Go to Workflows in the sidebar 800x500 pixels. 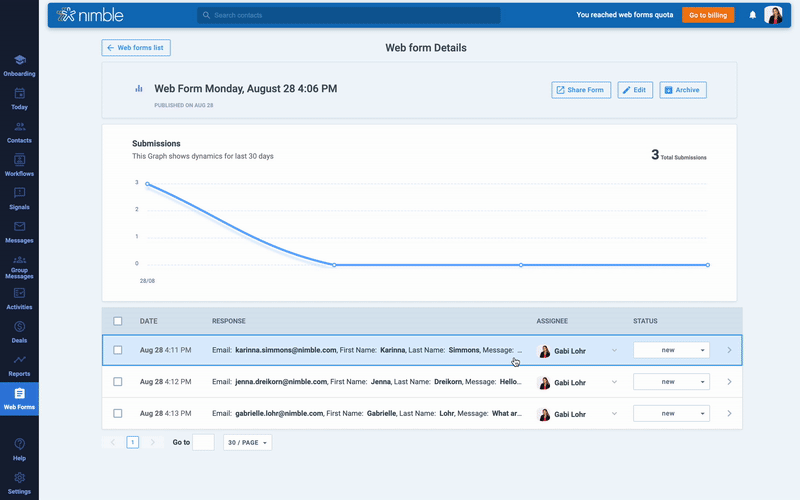point(19,164)
